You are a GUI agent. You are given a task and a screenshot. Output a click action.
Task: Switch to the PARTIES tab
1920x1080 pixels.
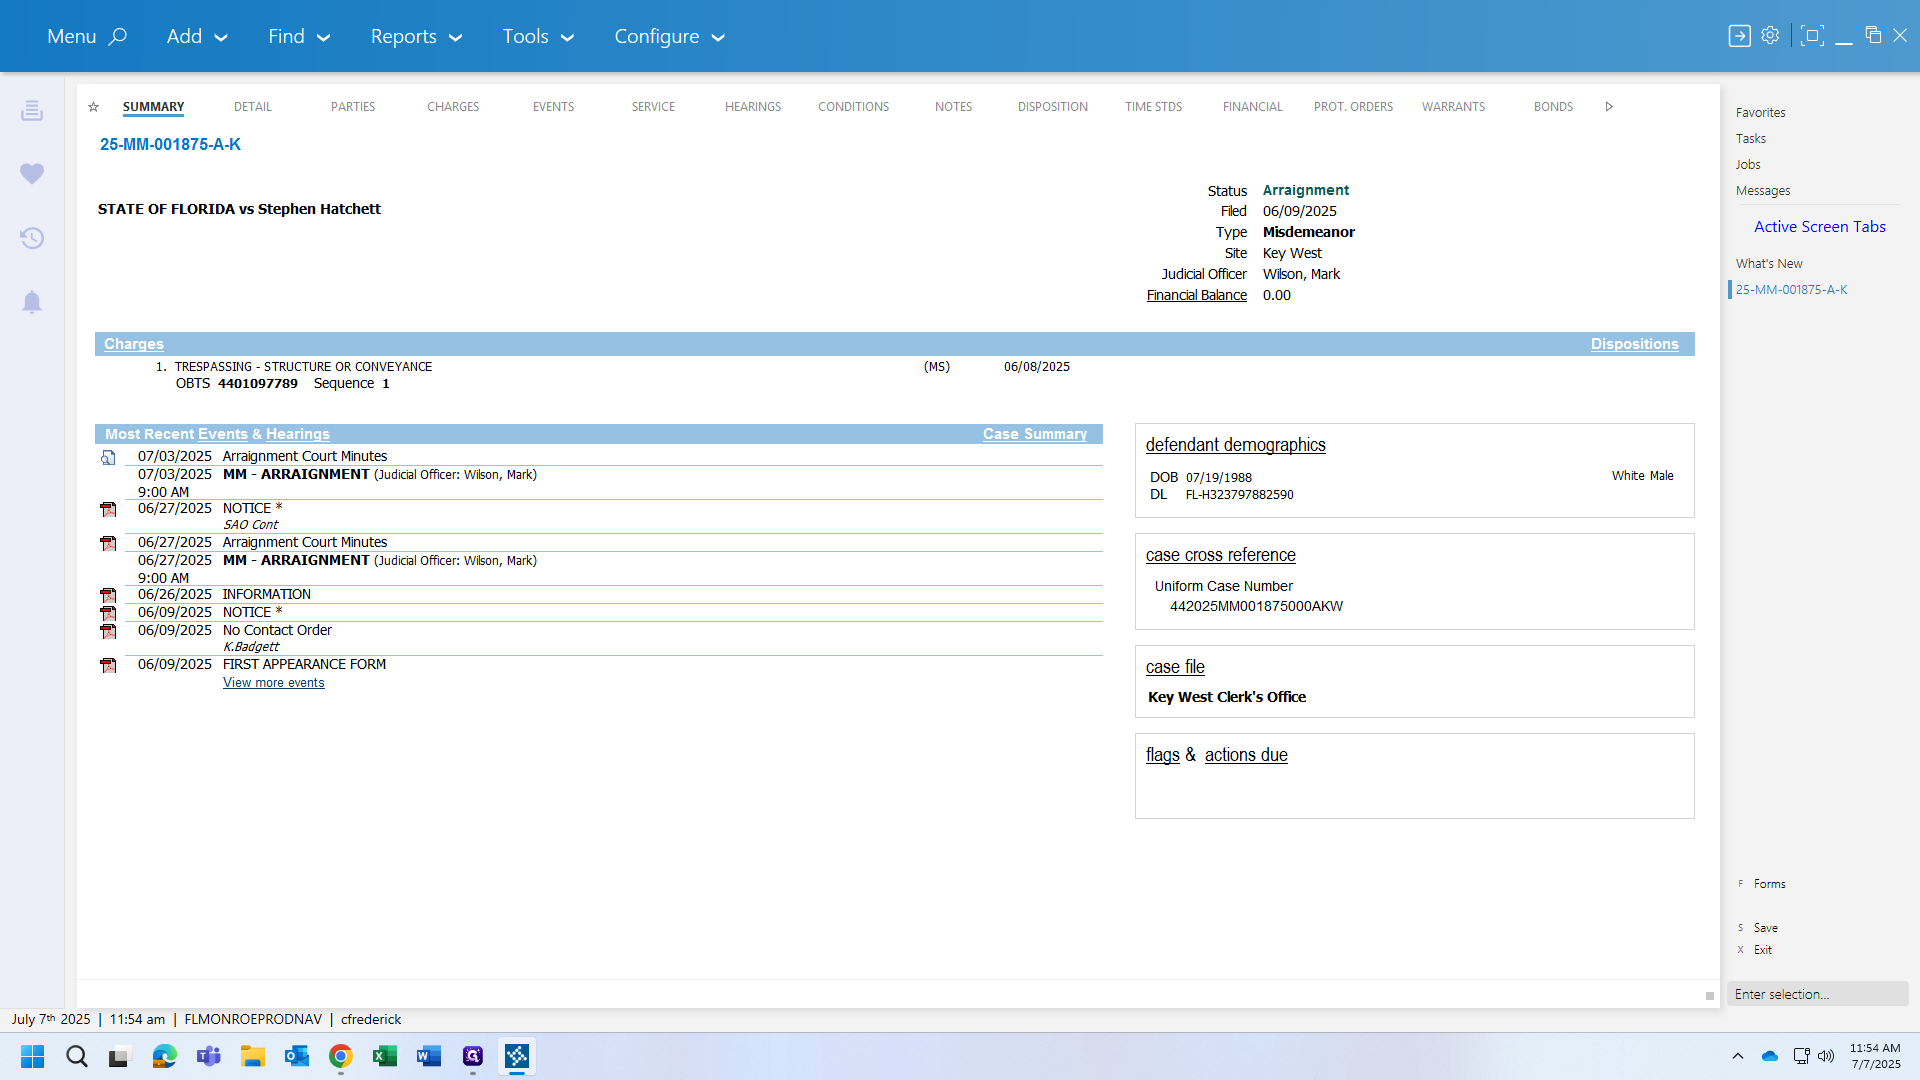point(353,107)
